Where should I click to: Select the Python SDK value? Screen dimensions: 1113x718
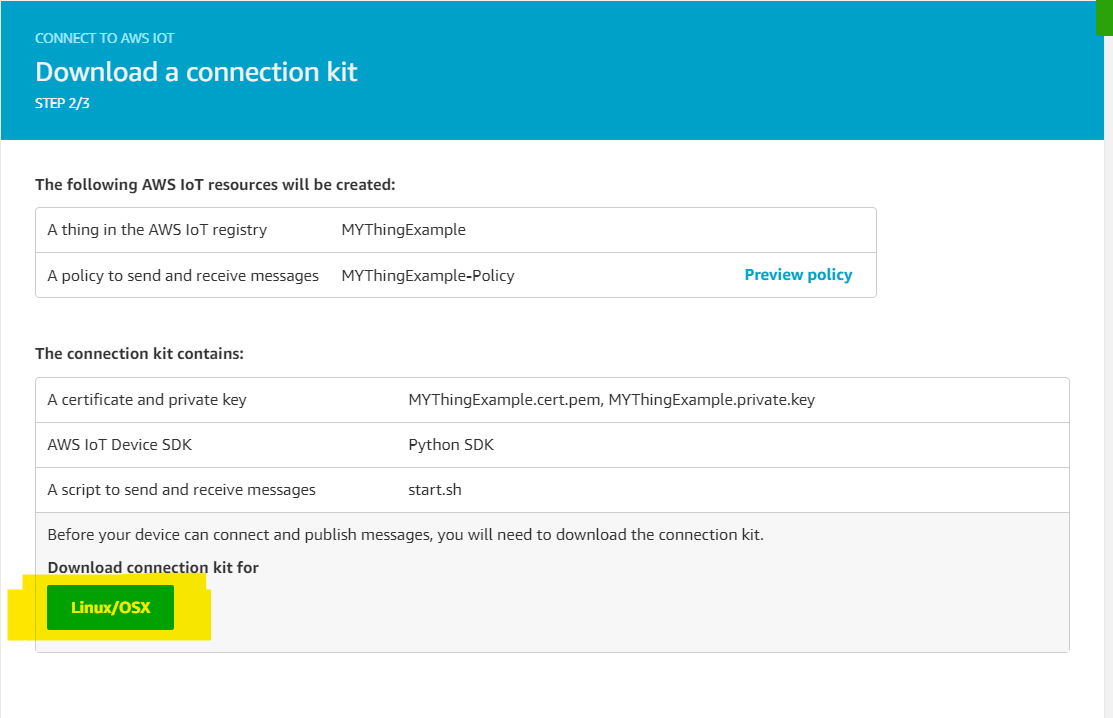[x=451, y=445]
